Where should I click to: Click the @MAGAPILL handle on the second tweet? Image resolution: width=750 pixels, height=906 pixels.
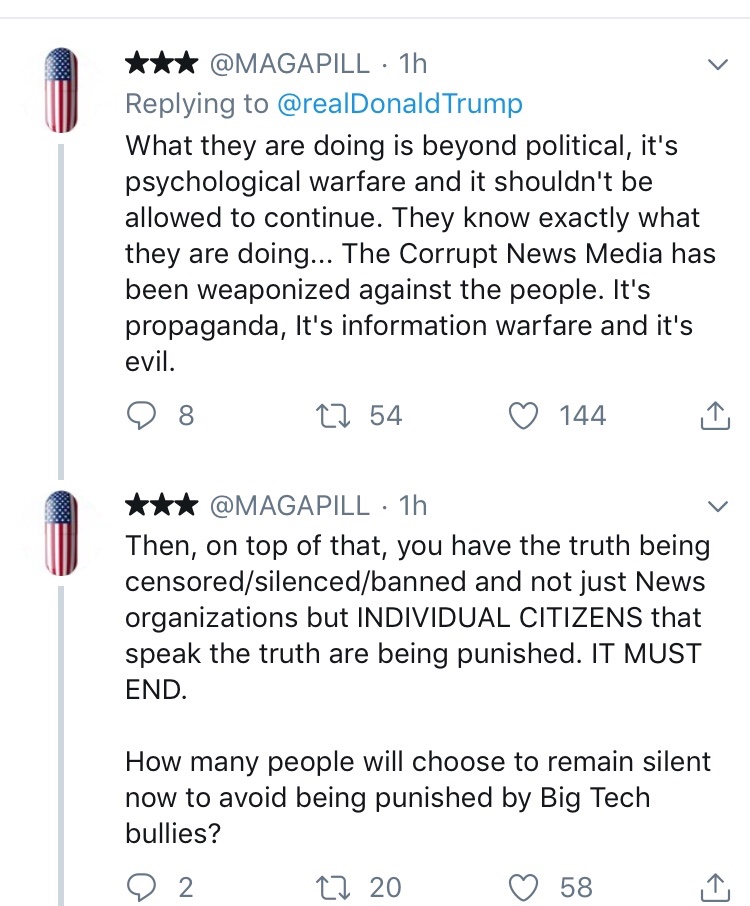(x=288, y=506)
